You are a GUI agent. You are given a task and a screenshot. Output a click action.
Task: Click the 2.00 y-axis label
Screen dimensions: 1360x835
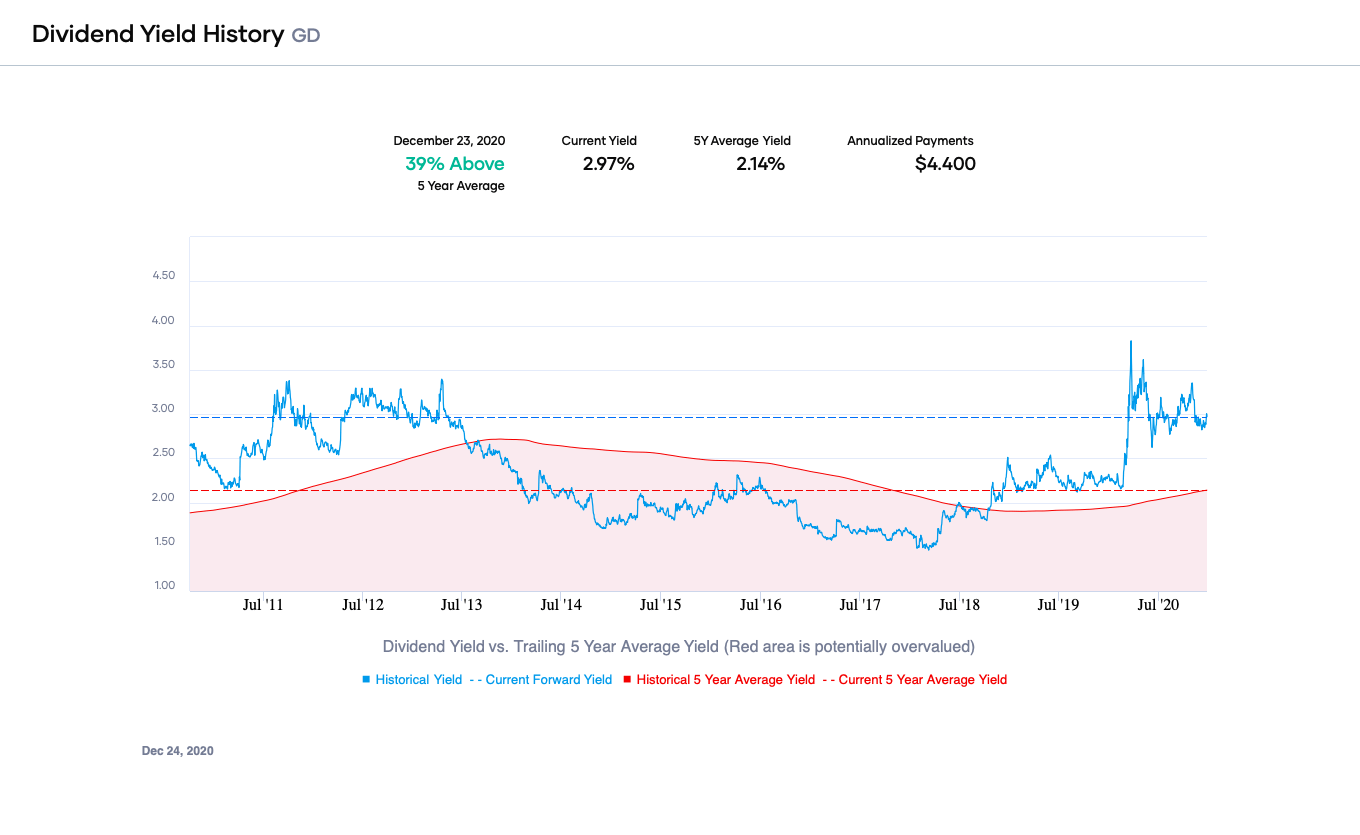point(163,498)
